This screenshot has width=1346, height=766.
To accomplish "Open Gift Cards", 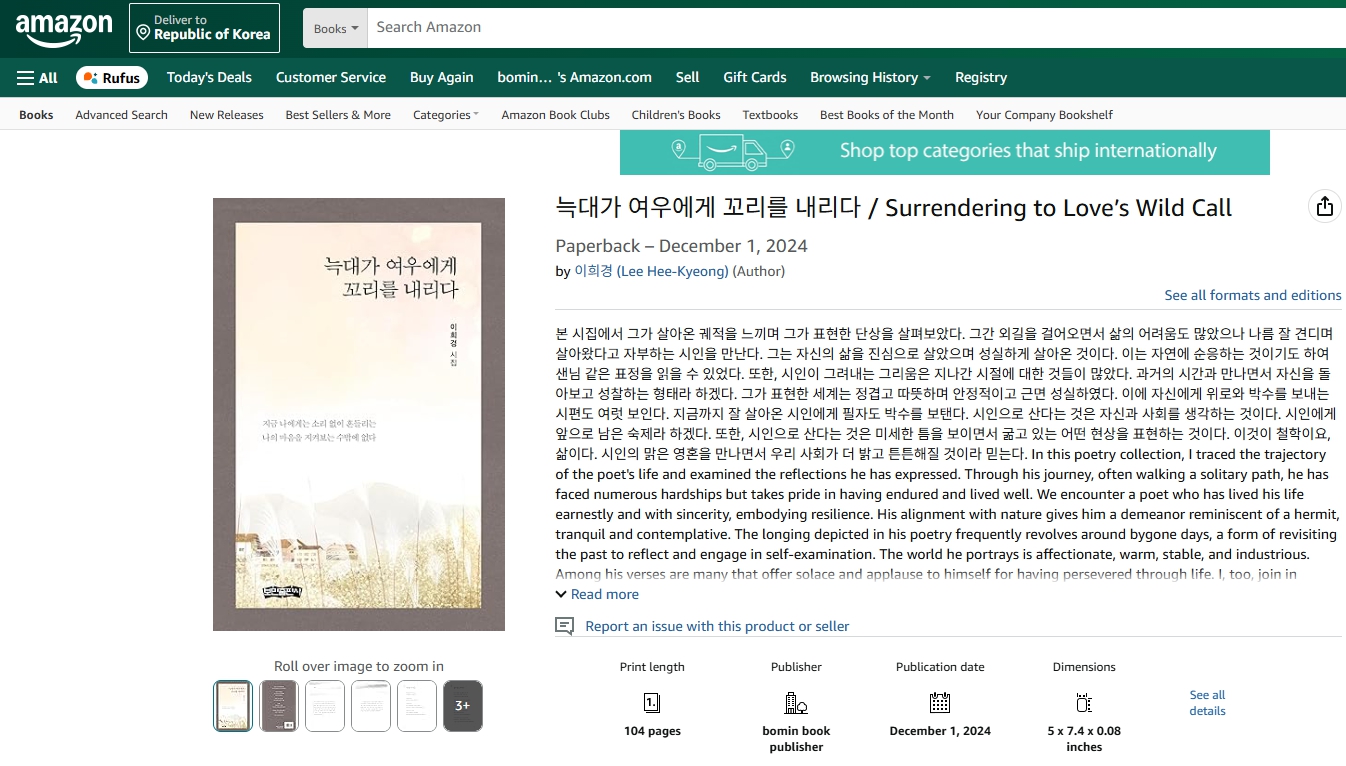I will 755,78.
